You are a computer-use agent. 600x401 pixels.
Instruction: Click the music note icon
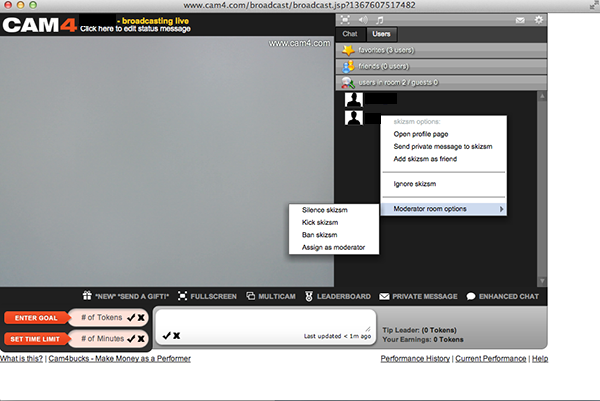click(379, 18)
